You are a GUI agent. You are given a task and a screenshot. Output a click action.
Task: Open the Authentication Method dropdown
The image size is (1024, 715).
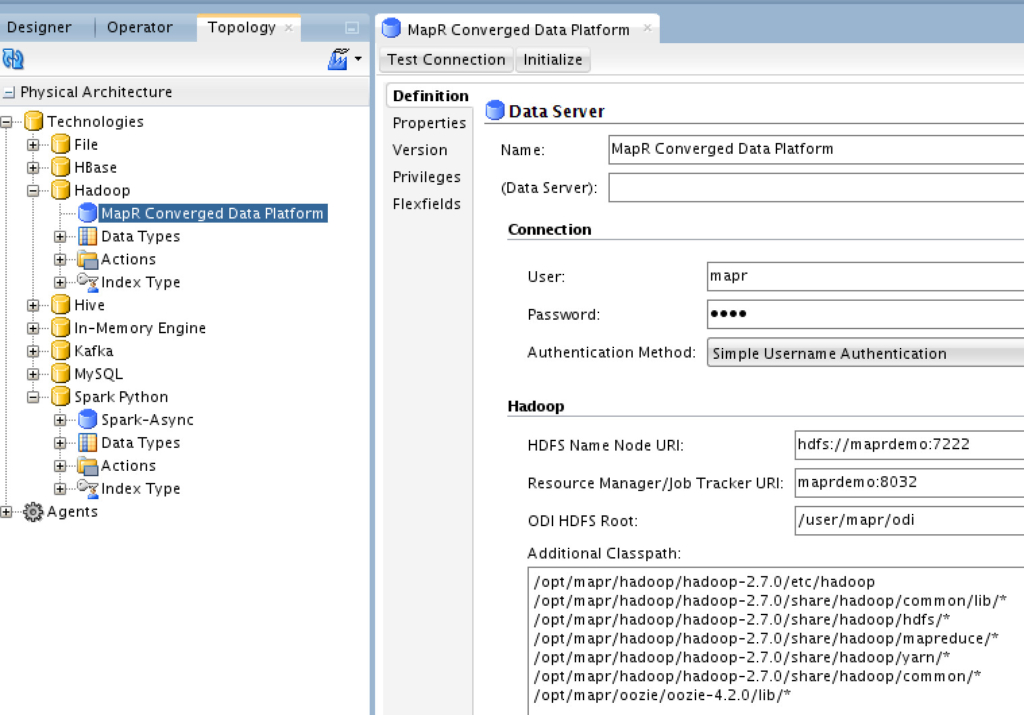[865, 353]
